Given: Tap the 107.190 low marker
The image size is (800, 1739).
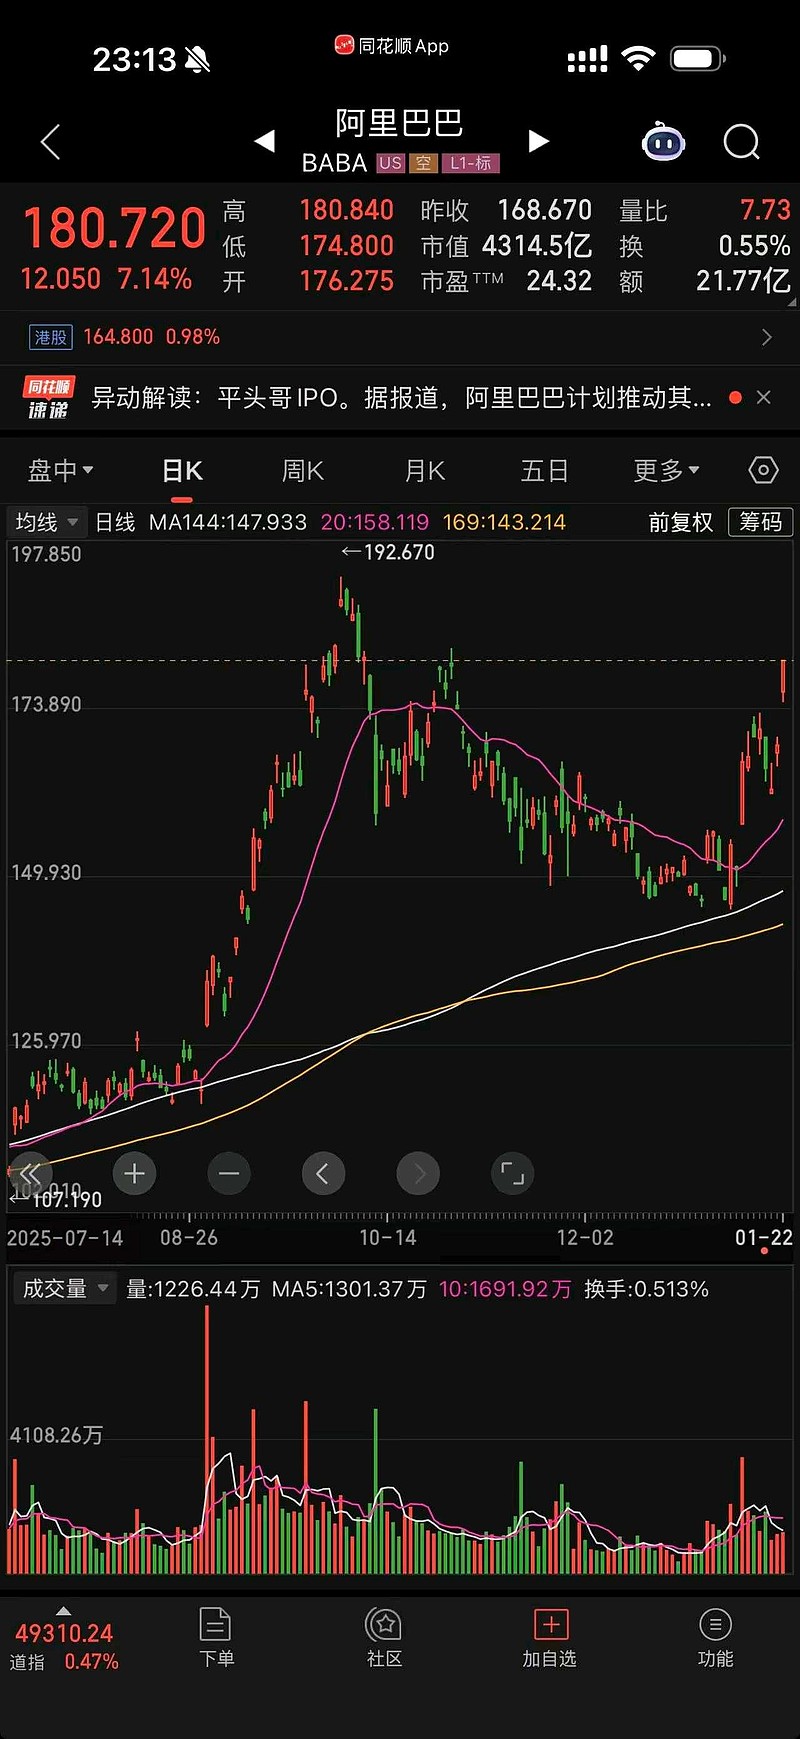Looking at the screenshot, I should click(x=56, y=1199).
